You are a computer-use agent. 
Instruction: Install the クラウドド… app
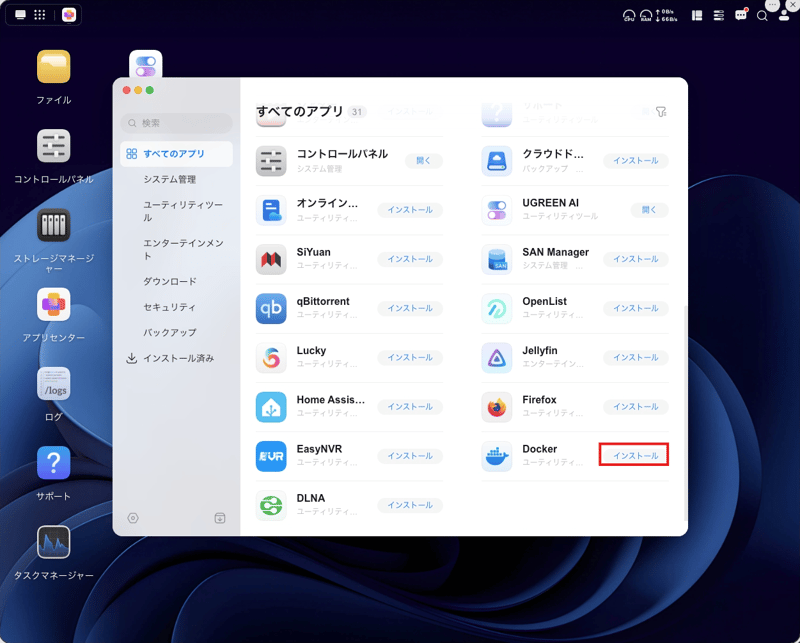(x=635, y=161)
